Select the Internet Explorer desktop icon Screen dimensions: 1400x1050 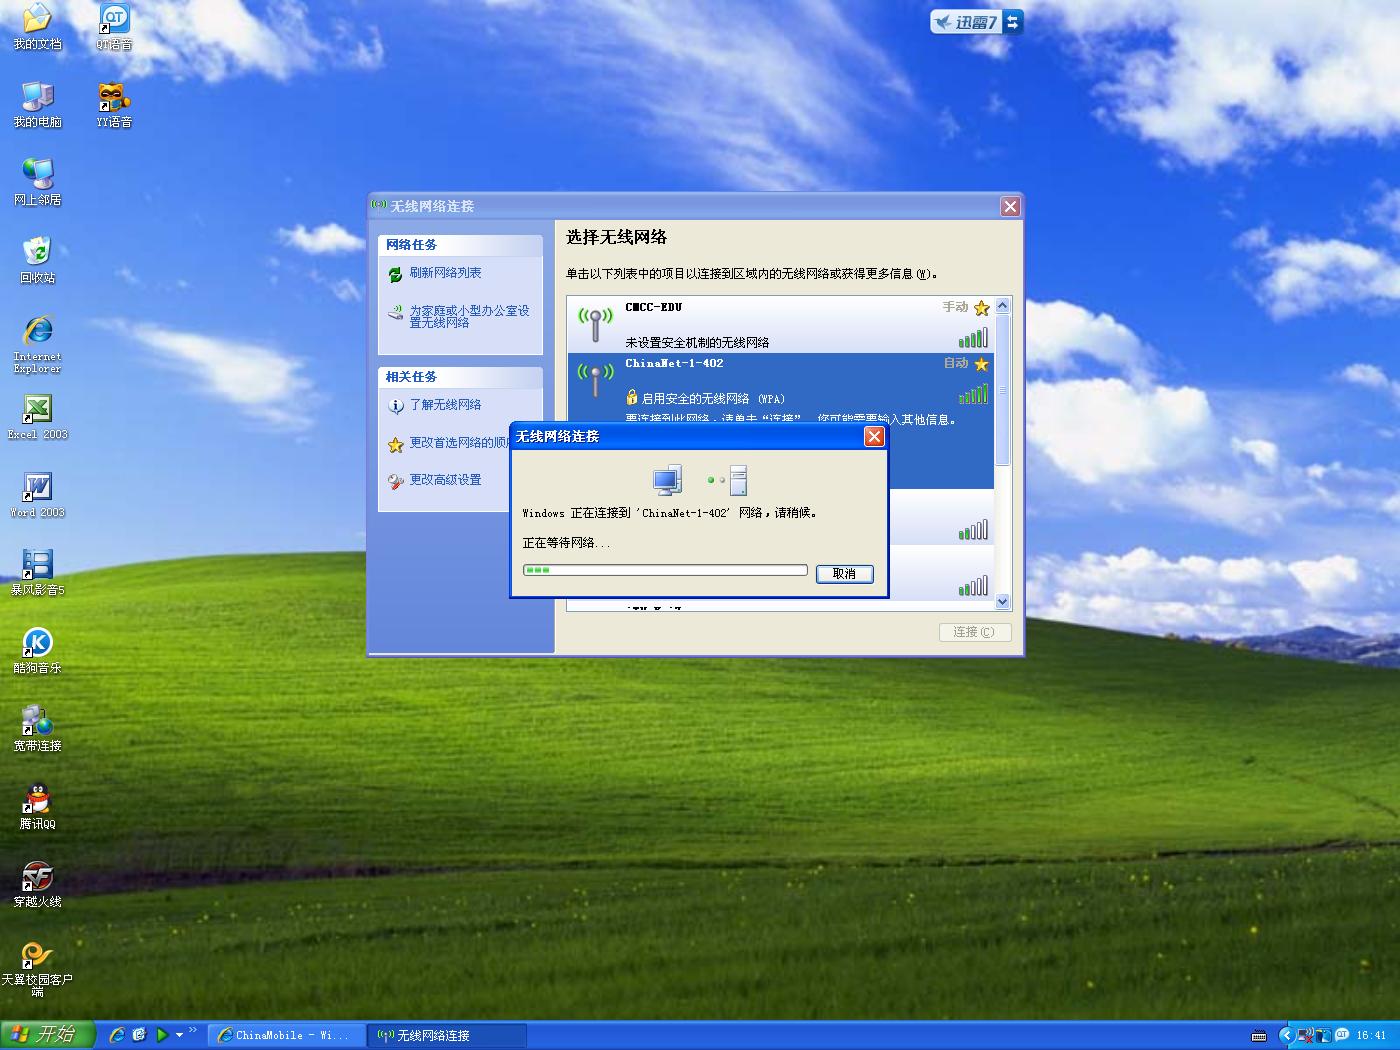point(37,345)
